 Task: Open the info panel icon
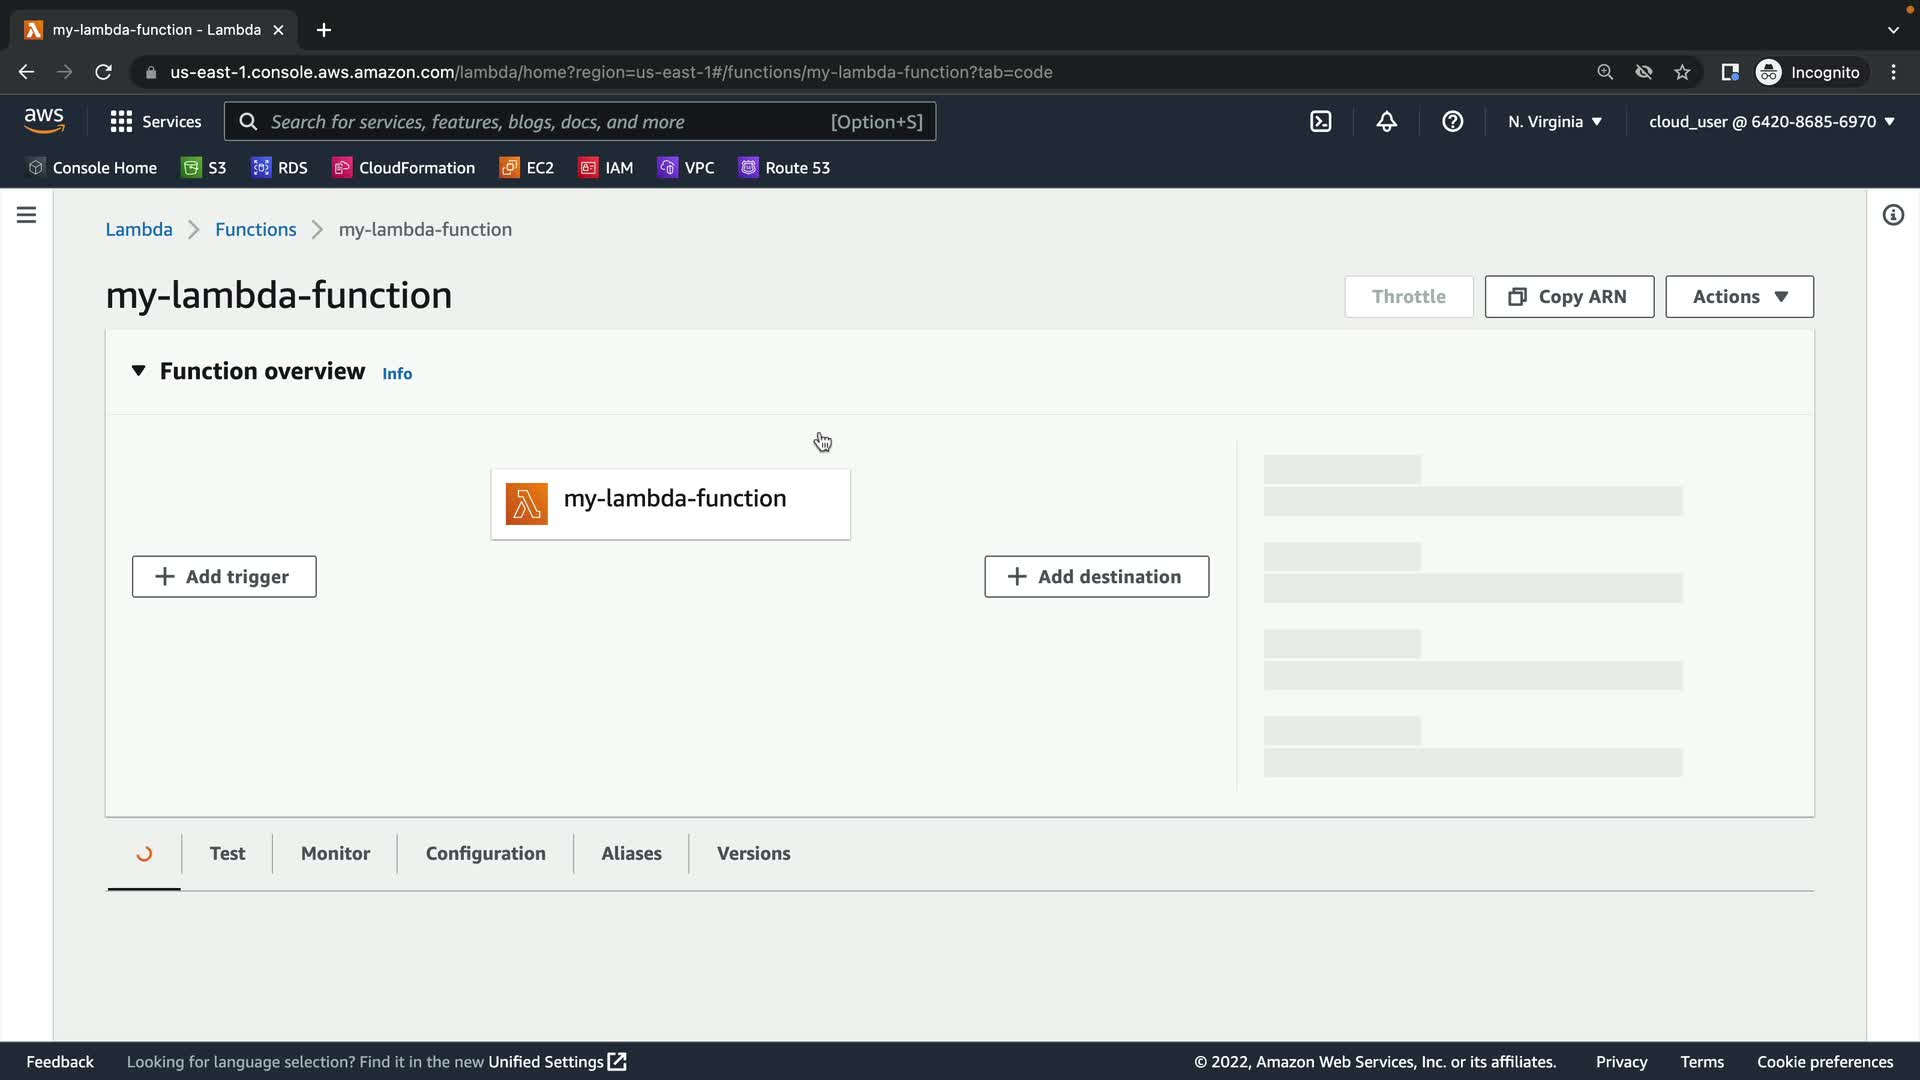(x=1893, y=215)
